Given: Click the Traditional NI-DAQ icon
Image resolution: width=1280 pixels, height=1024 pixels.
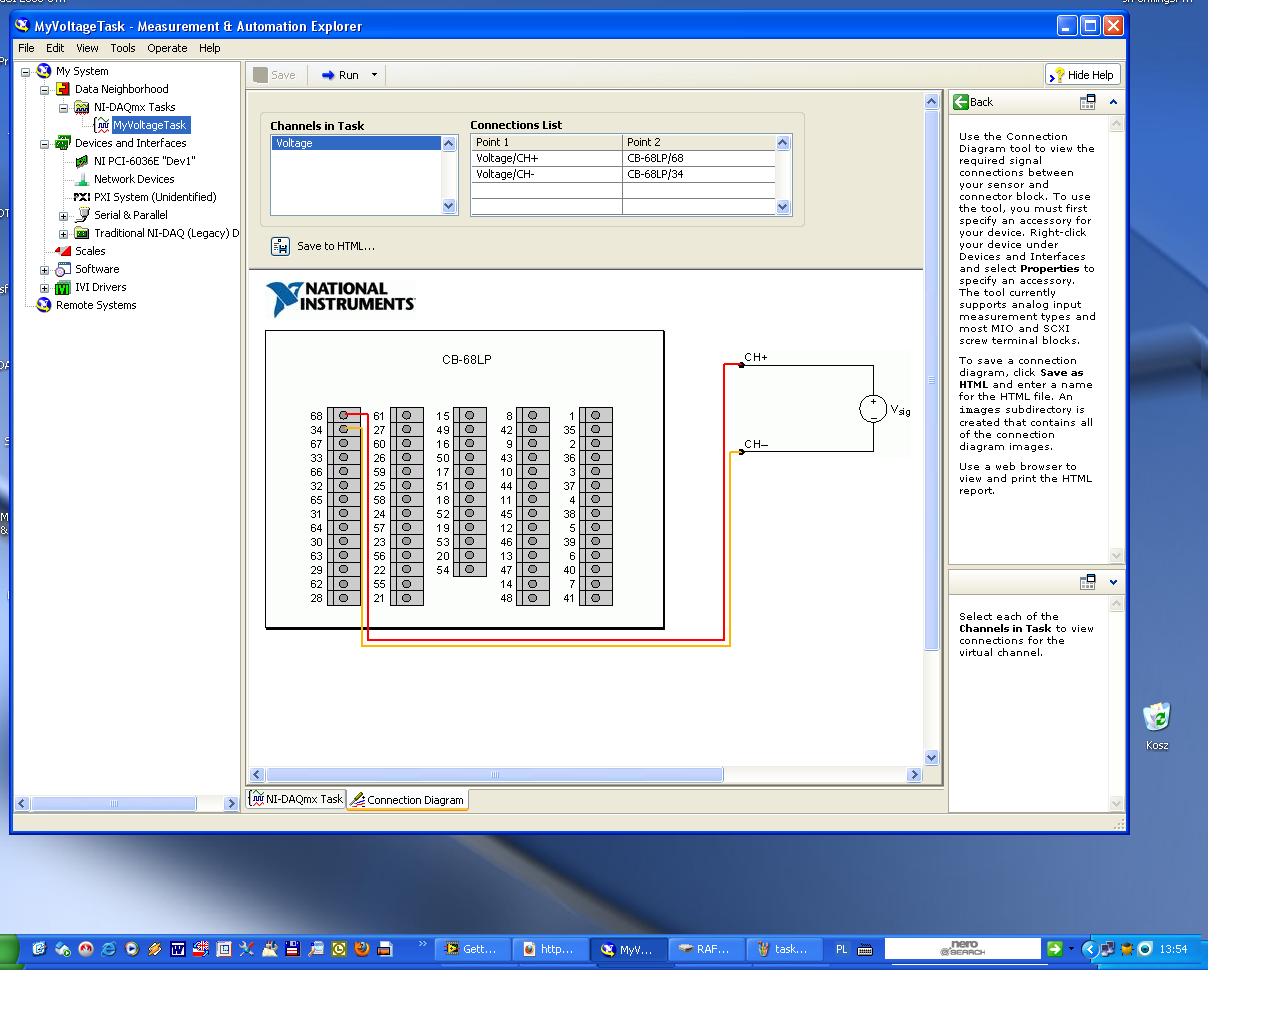Looking at the screenshot, I should coord(82,233).
